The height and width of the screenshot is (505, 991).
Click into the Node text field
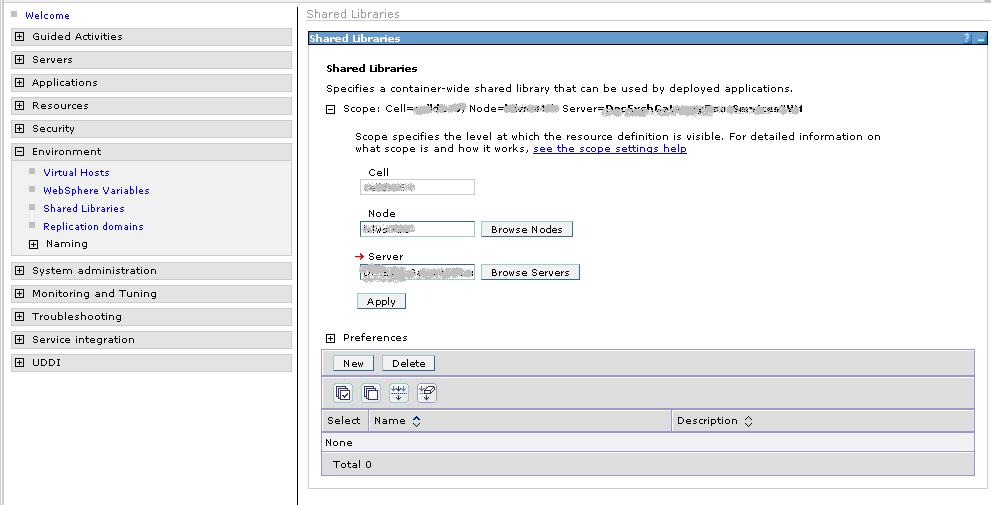[x=417, y=229]
